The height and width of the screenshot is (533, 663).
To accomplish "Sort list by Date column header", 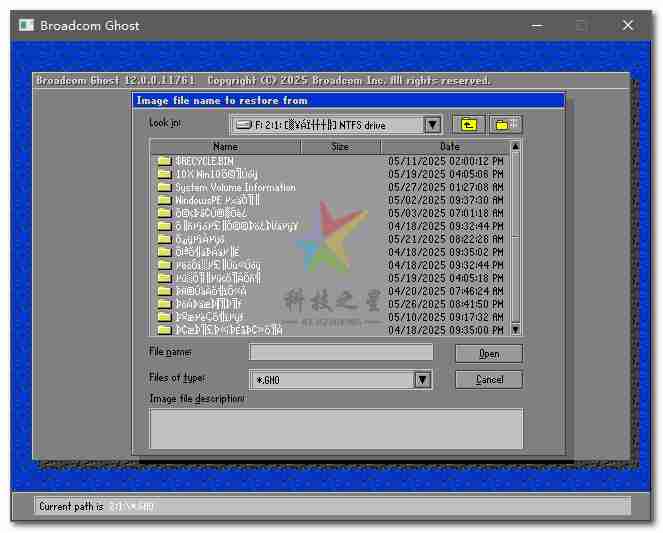I will 445,147.
